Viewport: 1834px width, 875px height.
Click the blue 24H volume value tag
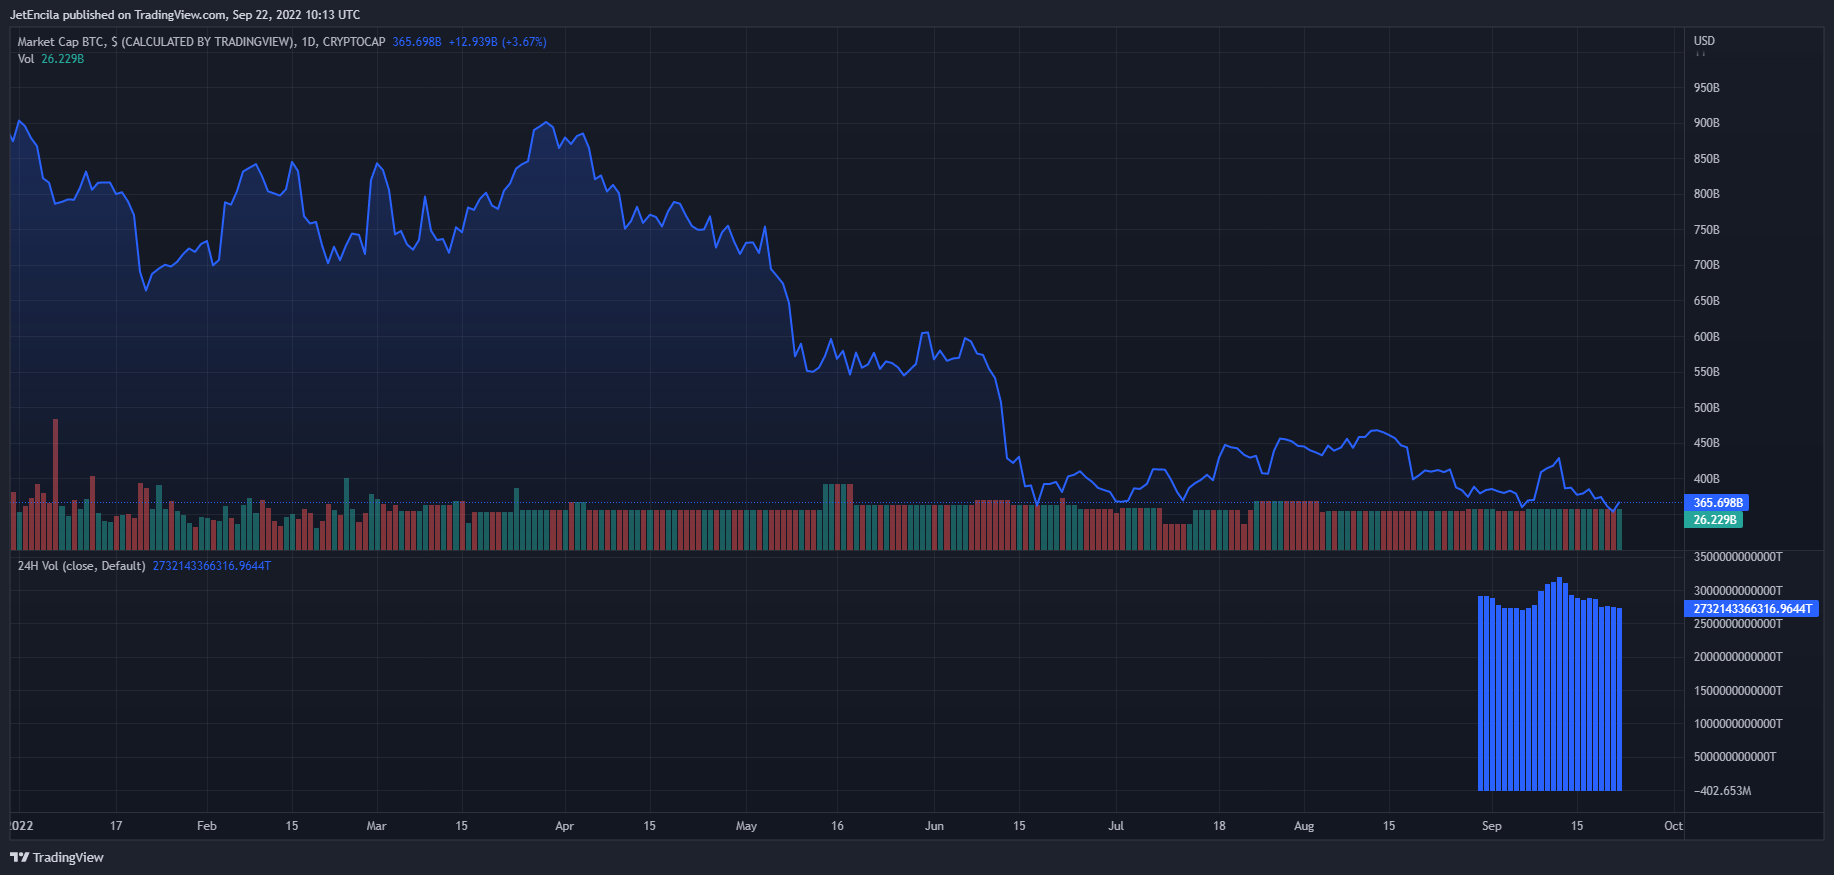[x=1751, y=609]
